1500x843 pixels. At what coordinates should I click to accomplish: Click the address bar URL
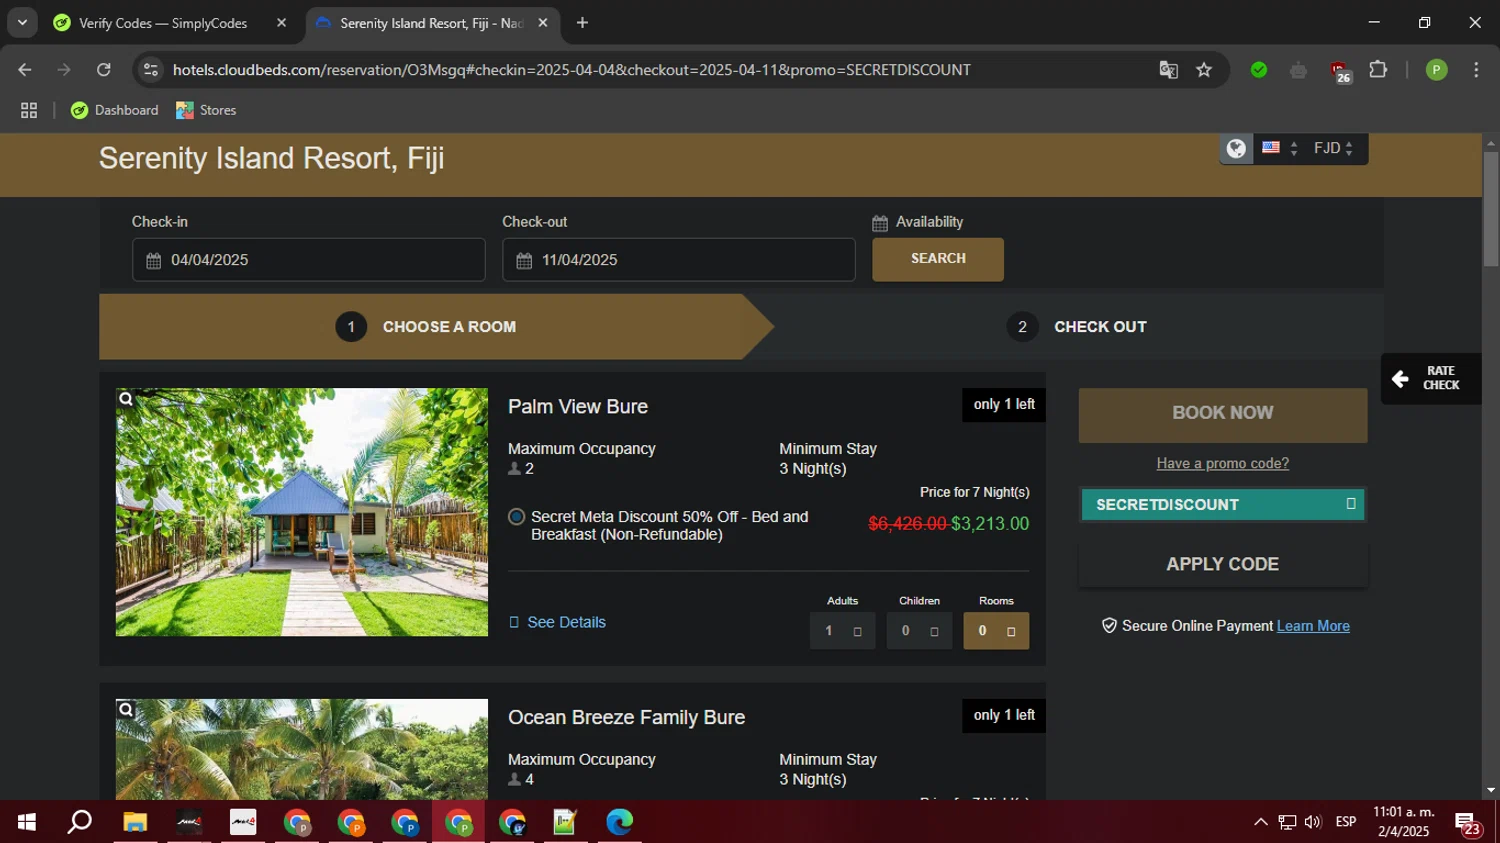pos(571,70)
